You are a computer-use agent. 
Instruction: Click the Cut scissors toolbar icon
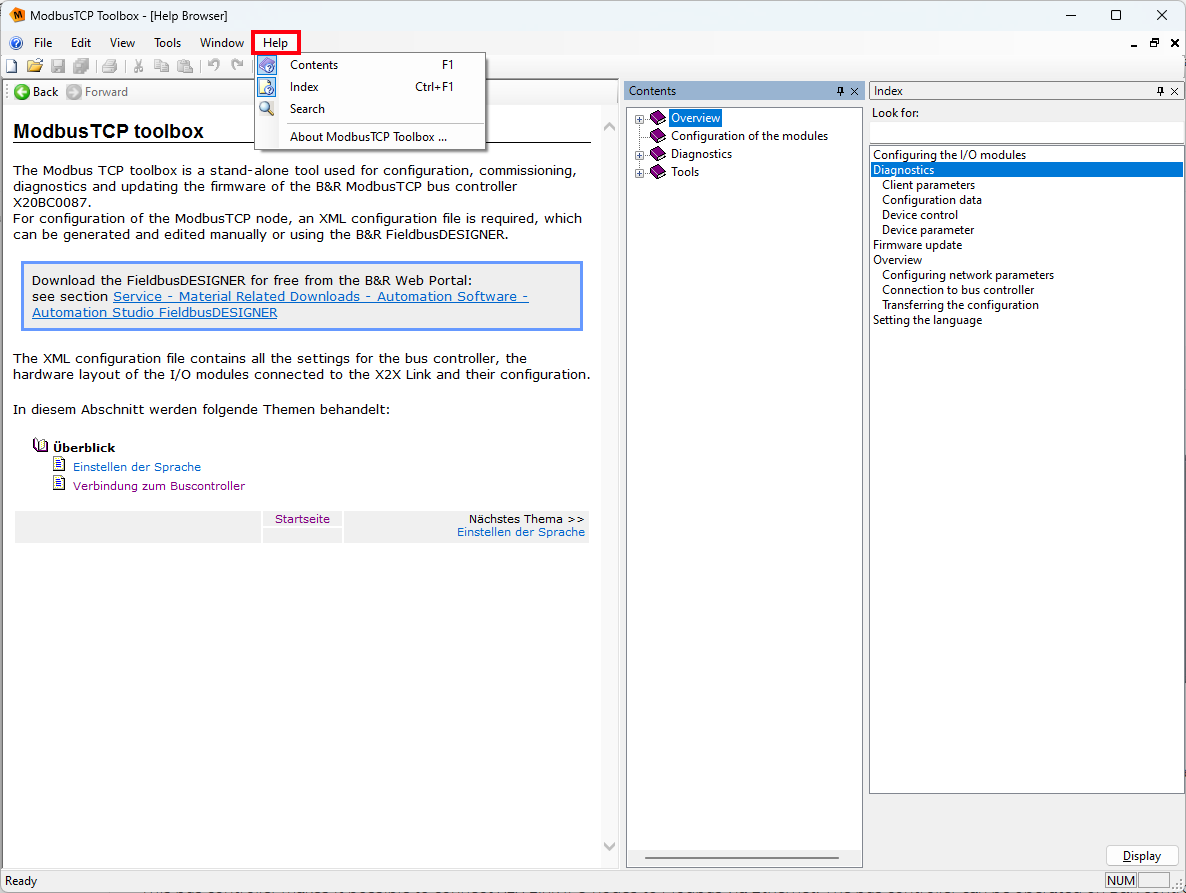pos(138,67)
